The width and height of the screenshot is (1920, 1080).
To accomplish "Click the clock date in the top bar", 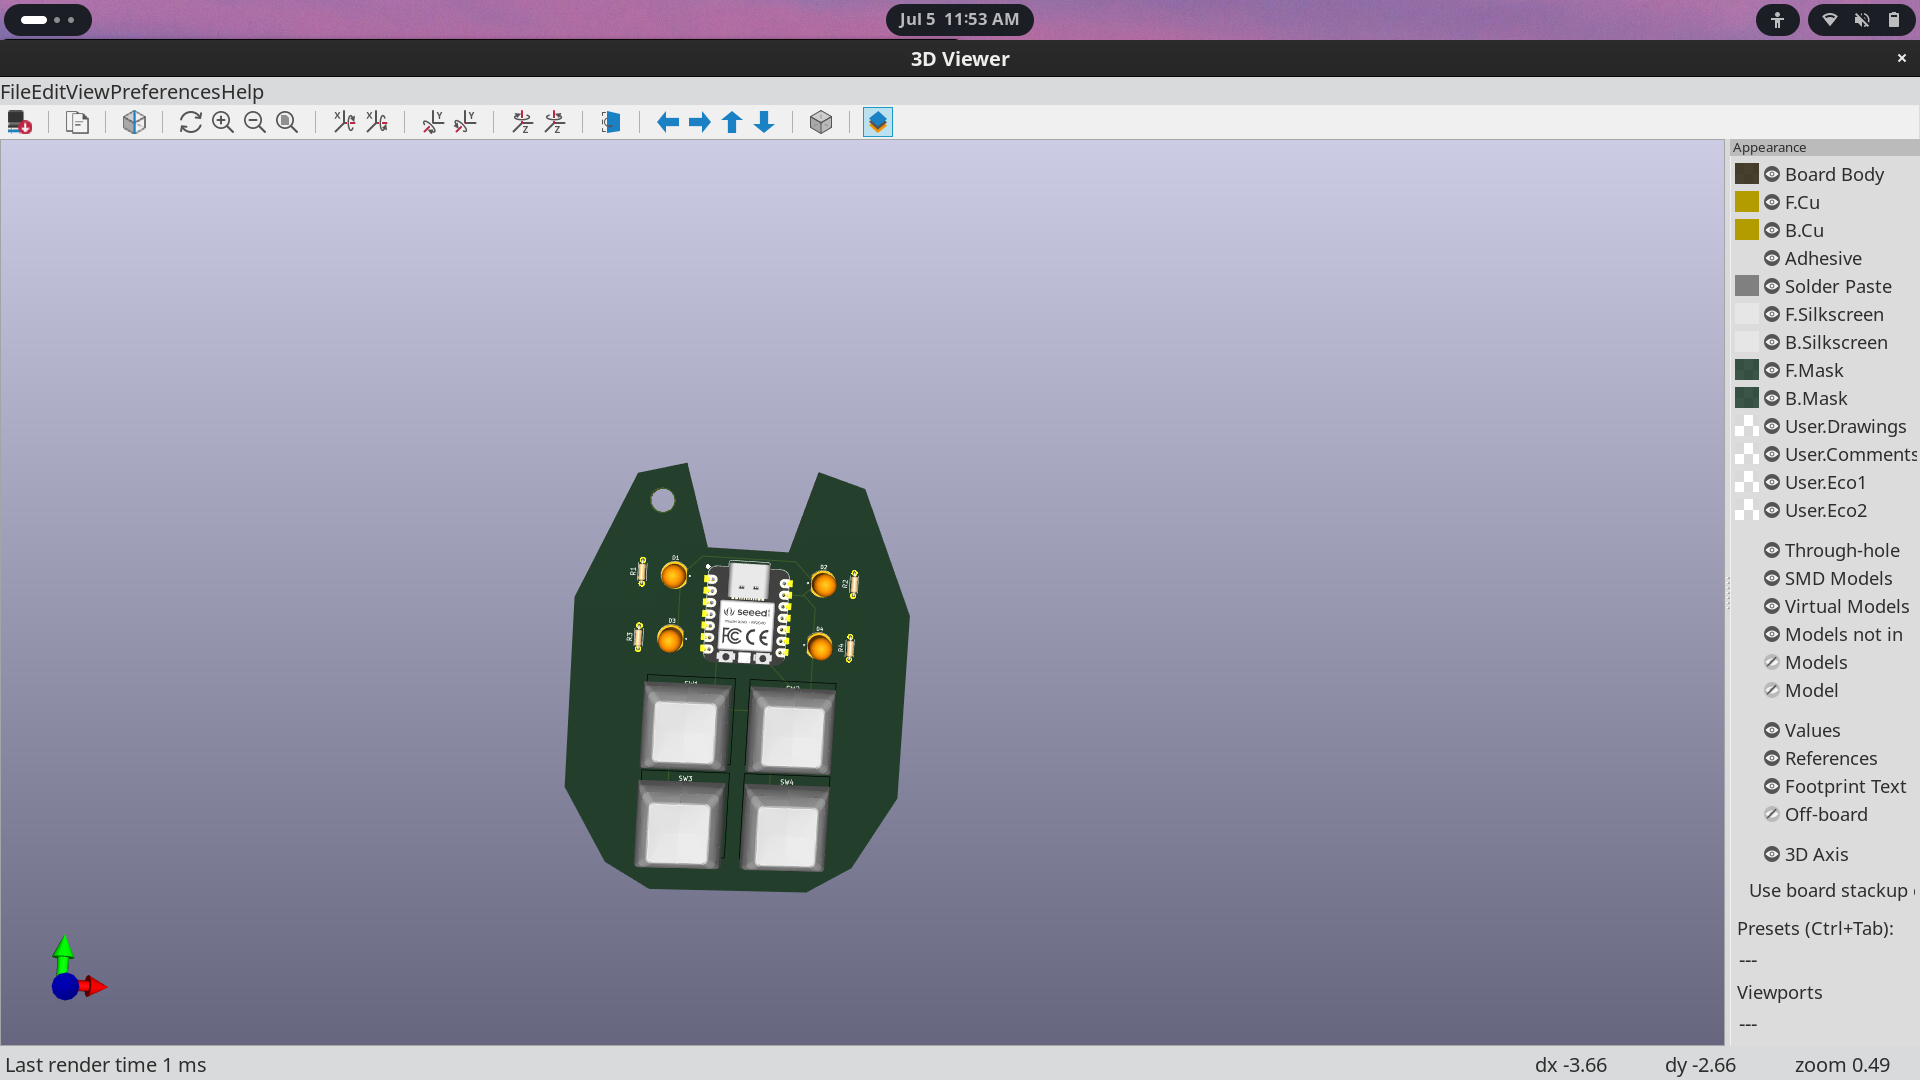I will [959, 19].
